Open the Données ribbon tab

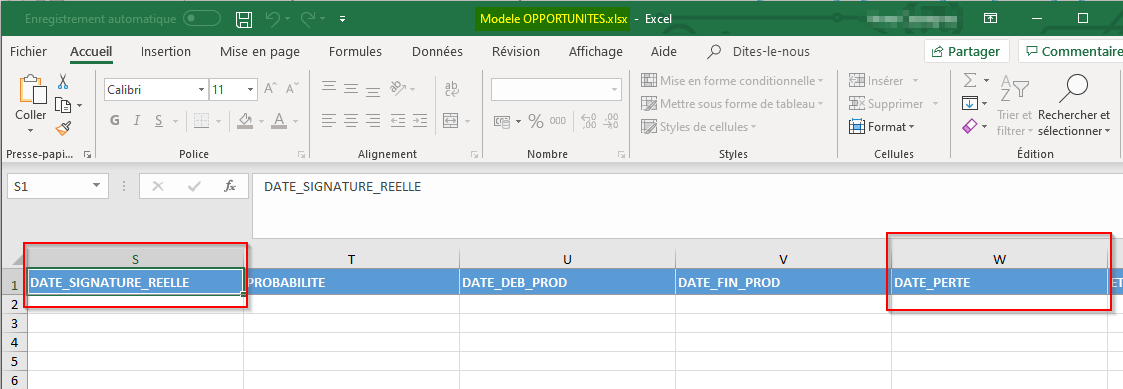(437, 52)
